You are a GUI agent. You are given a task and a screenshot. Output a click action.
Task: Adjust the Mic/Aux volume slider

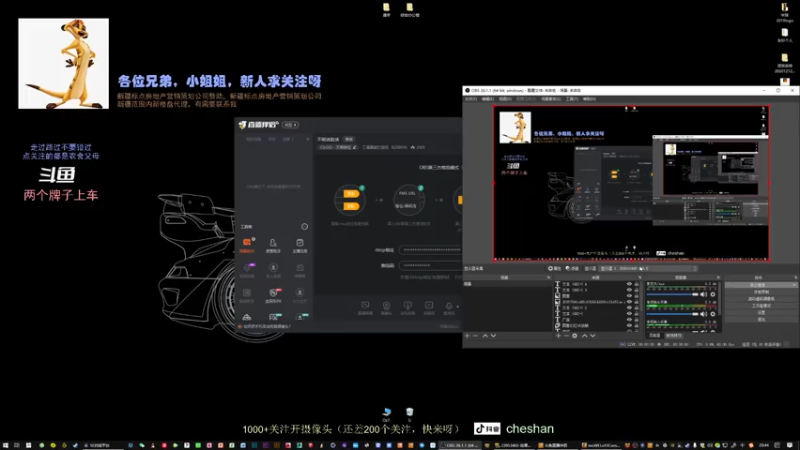click(x=672, y=294)
